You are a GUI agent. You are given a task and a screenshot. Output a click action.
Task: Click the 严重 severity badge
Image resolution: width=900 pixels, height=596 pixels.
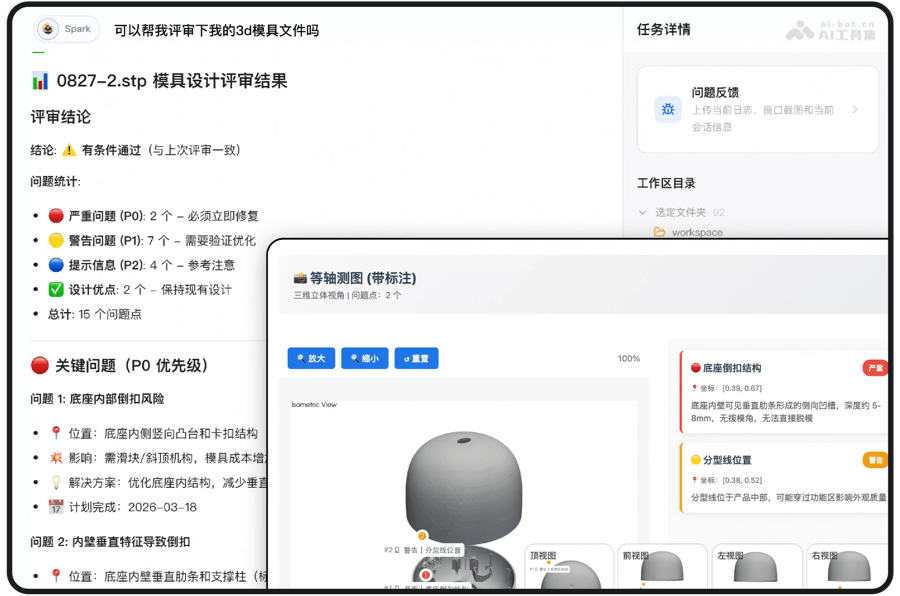[x=875, y=368]
